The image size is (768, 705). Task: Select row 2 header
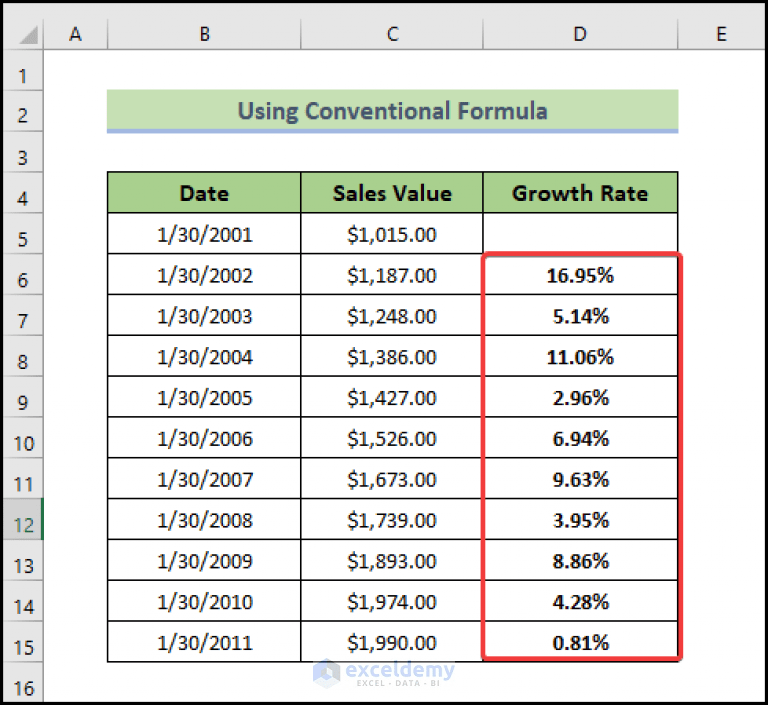[23, 111]
